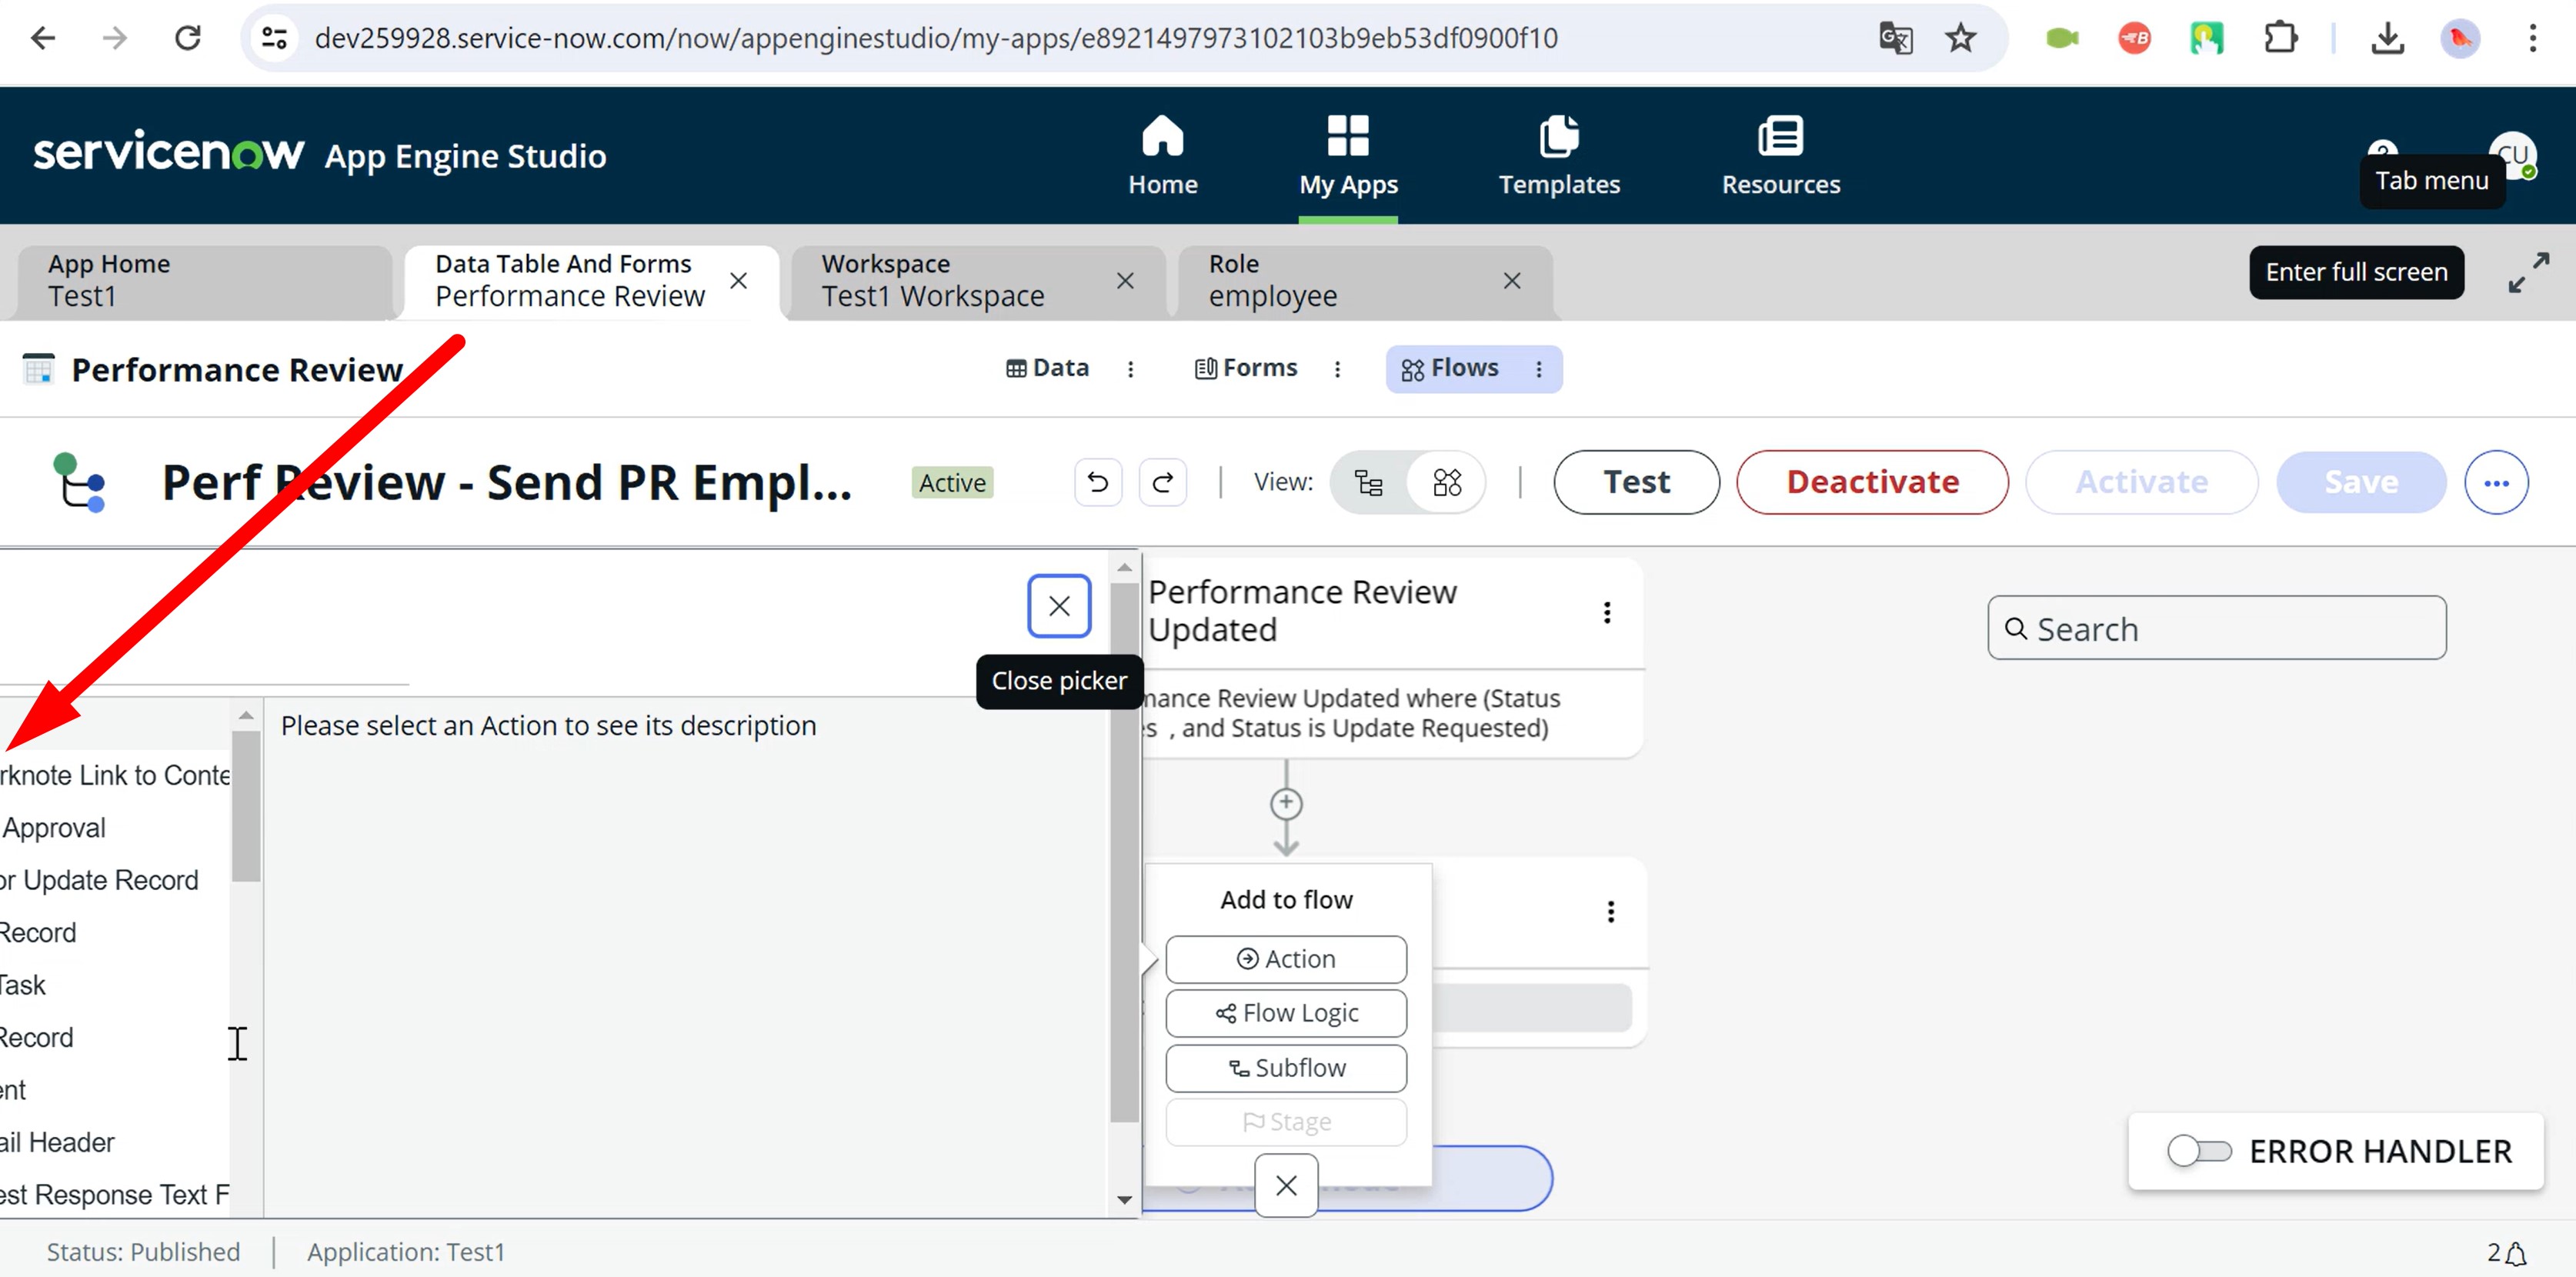Undo the last flow change
Screen dimensions: 2576x1277
[x=1097, y=482]
